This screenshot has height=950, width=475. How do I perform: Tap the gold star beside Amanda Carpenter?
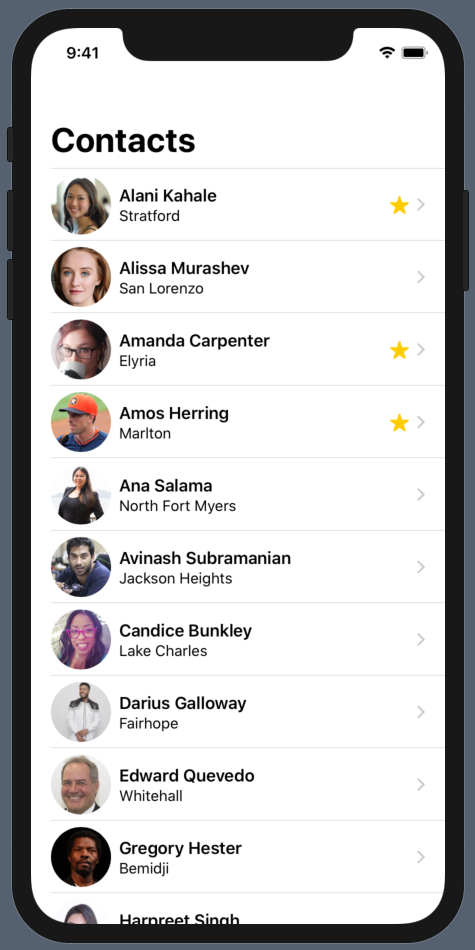point(399,350)
